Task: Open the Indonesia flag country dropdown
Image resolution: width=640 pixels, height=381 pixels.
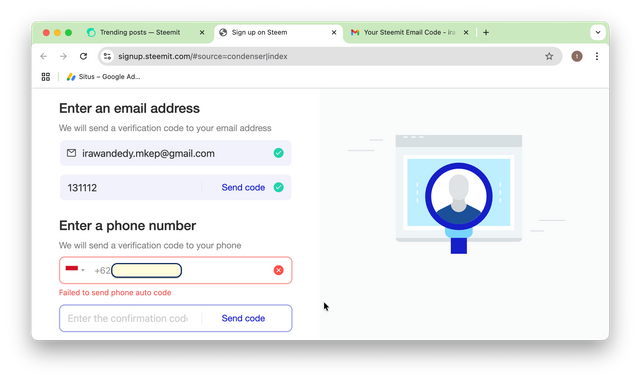Action: point(75,270)
